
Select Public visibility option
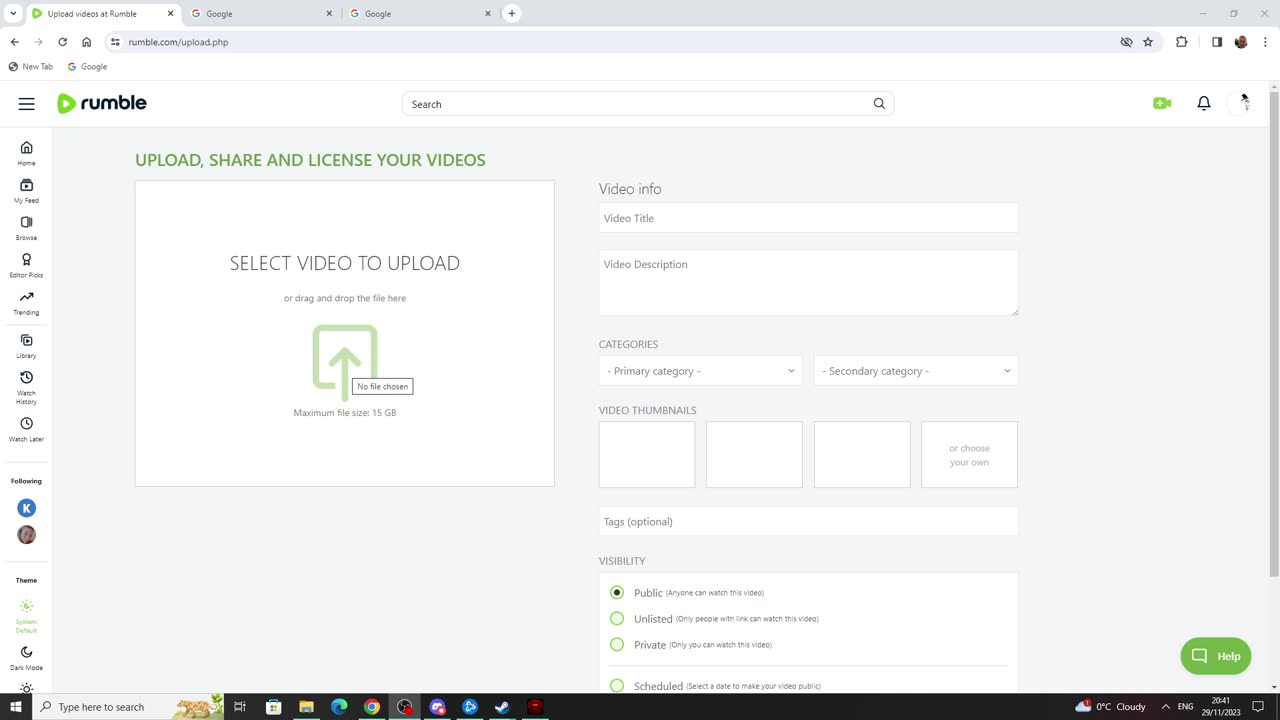(617, 592)
